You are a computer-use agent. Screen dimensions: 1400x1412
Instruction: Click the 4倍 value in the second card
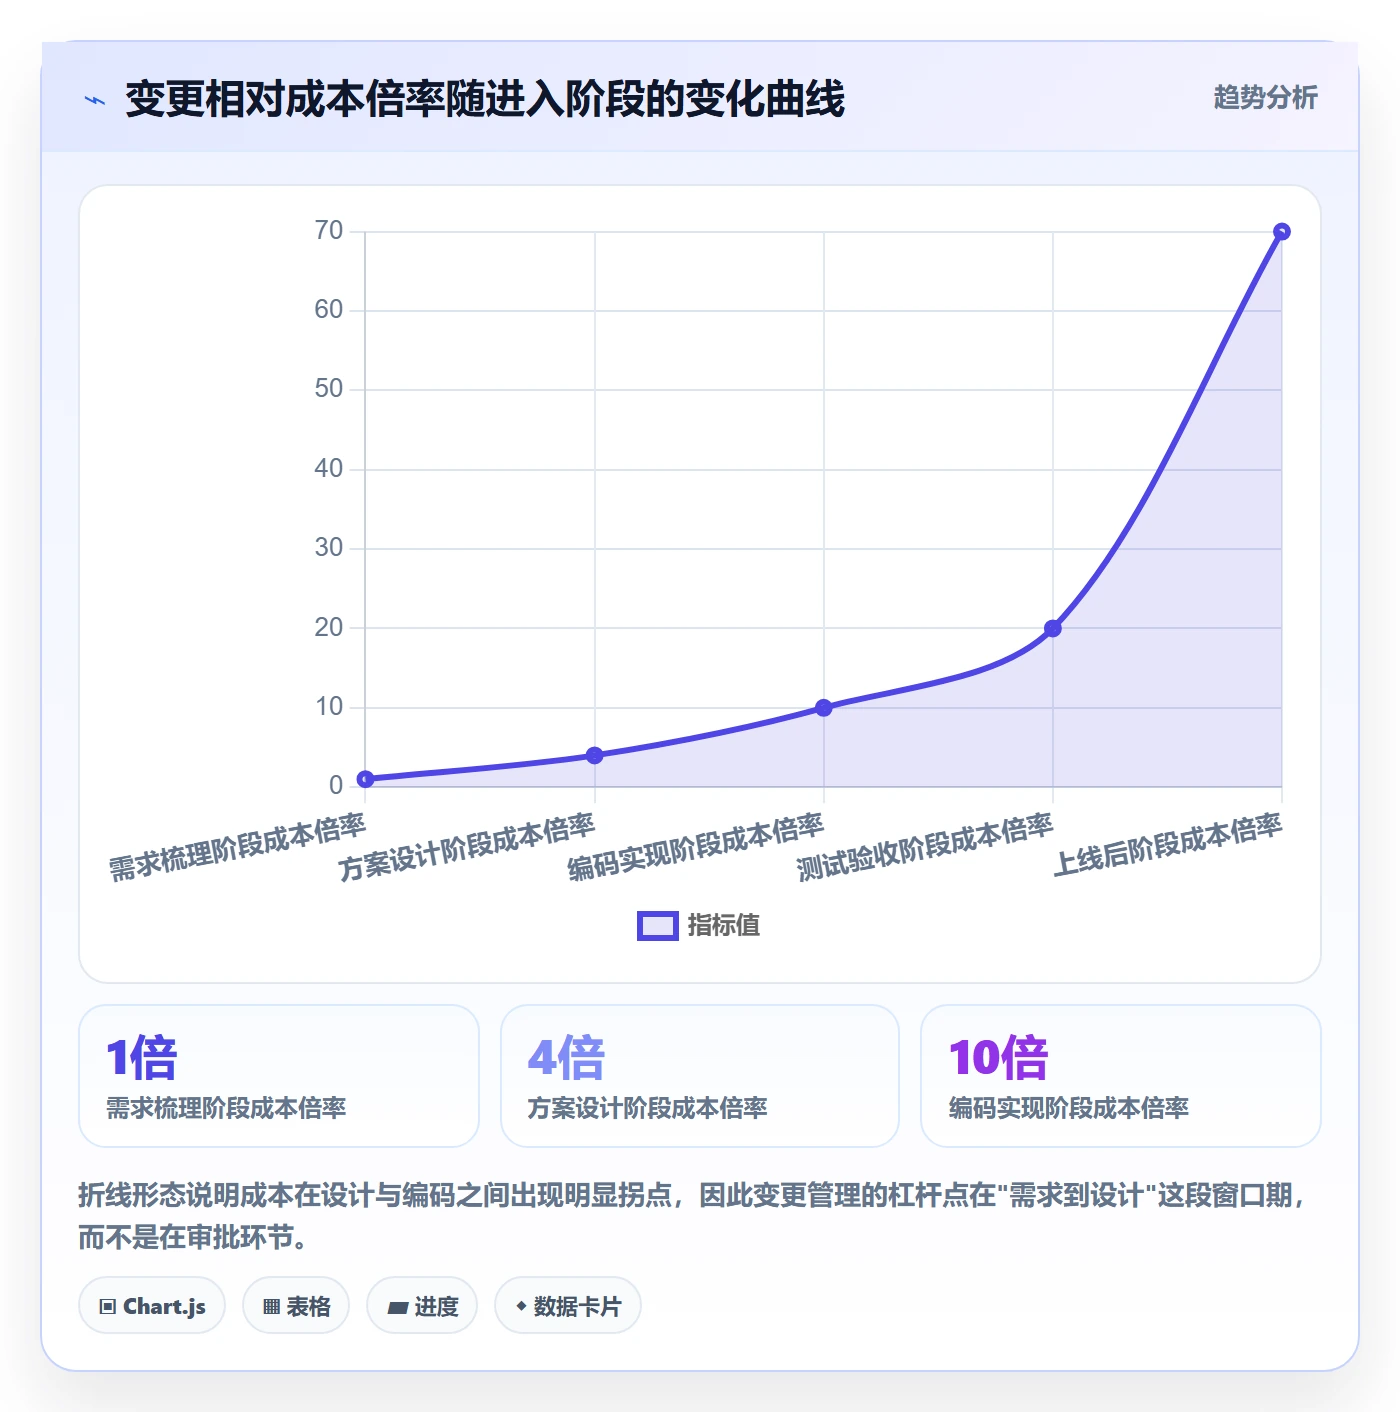pyautogui.click(x=566, y=1058)
